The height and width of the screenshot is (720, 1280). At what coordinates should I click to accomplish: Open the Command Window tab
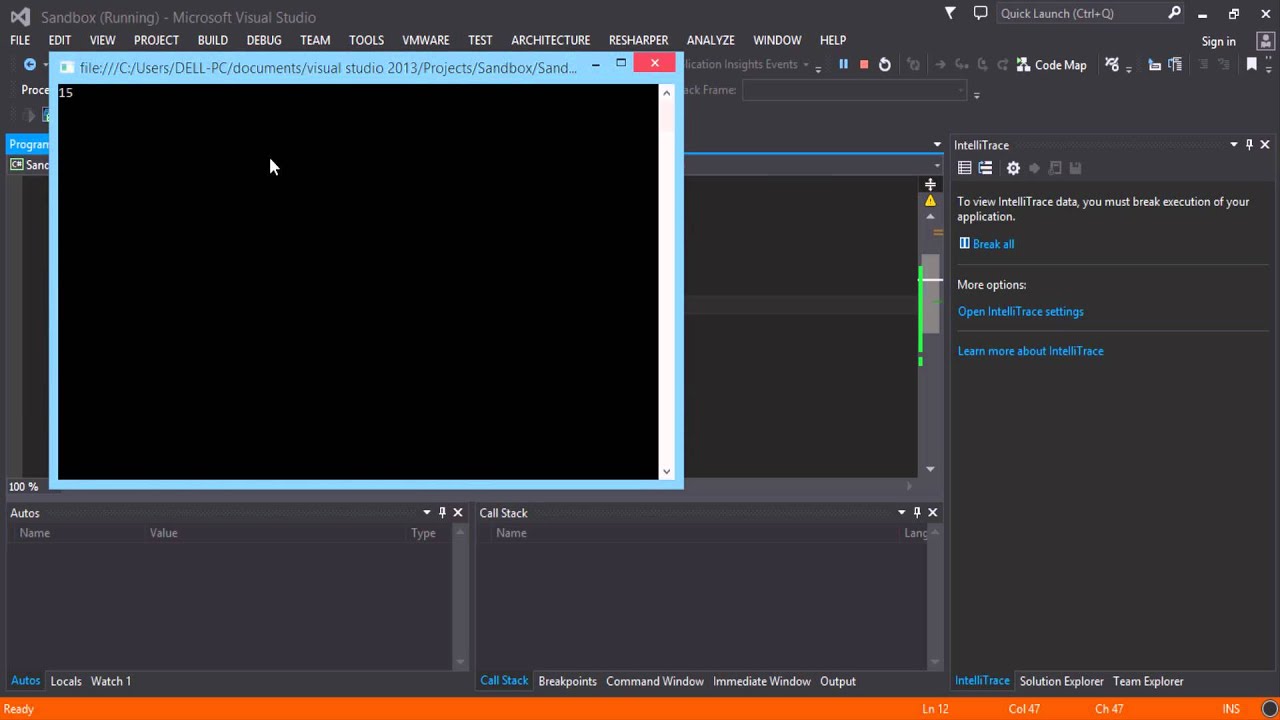[x=655, y=681]
